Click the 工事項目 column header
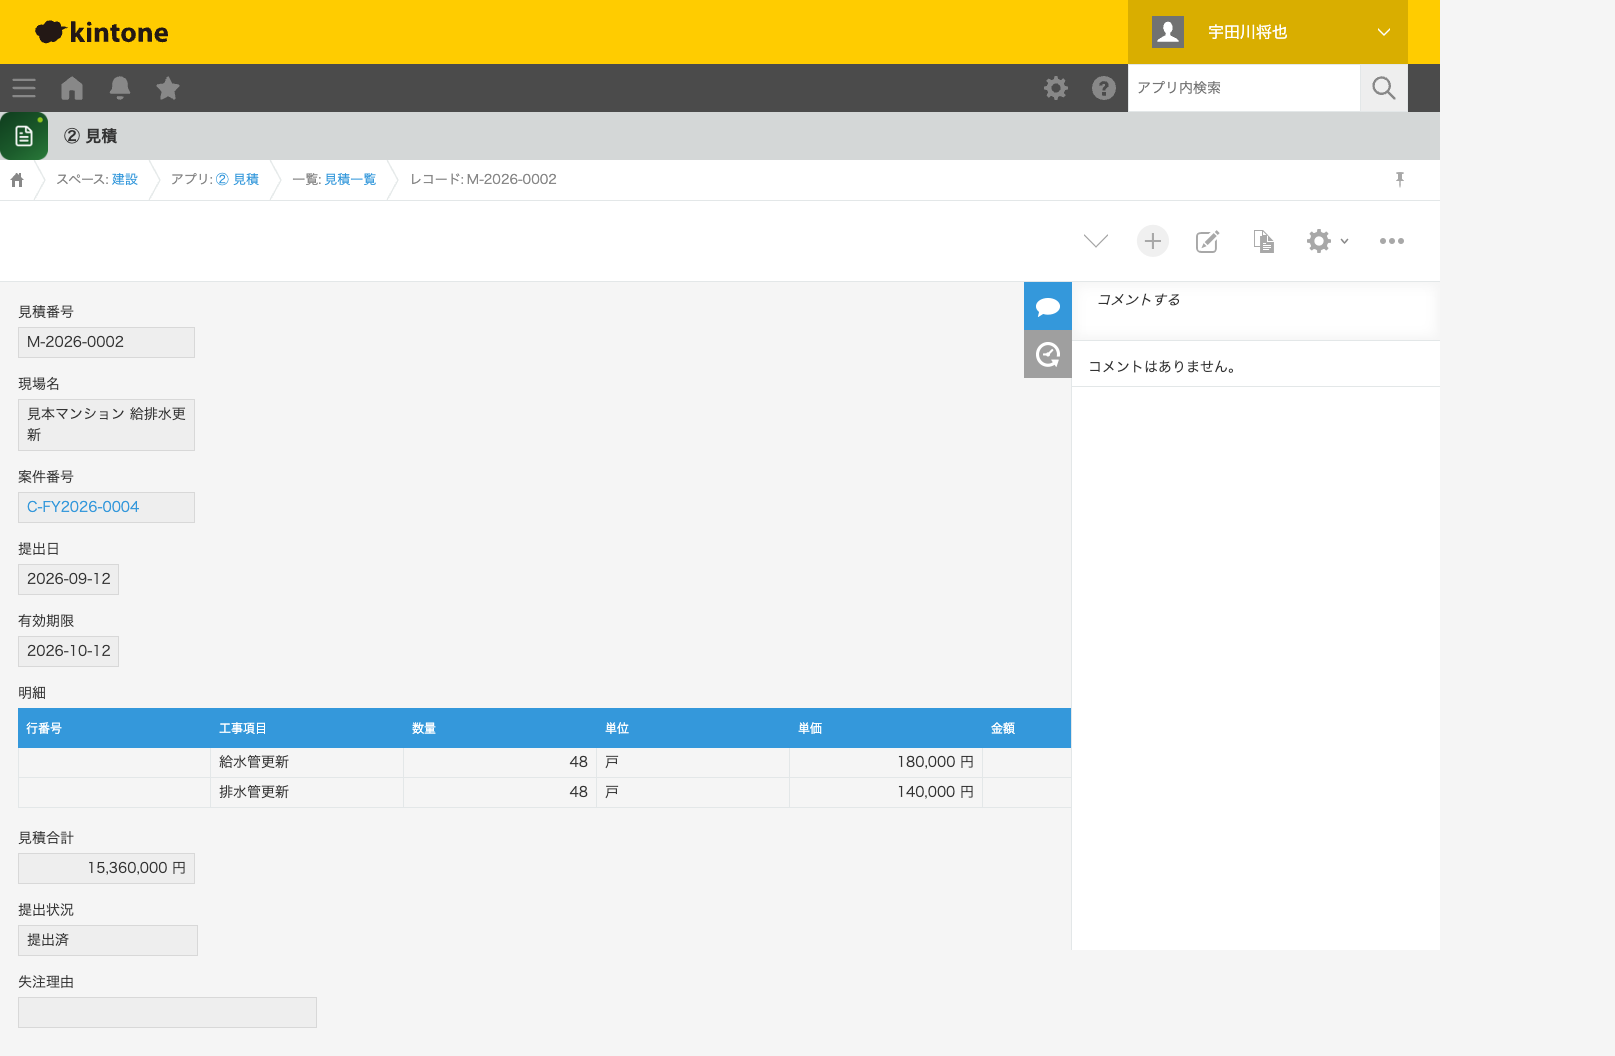This screenshot has width=1615, height=1056. point(307,728)
